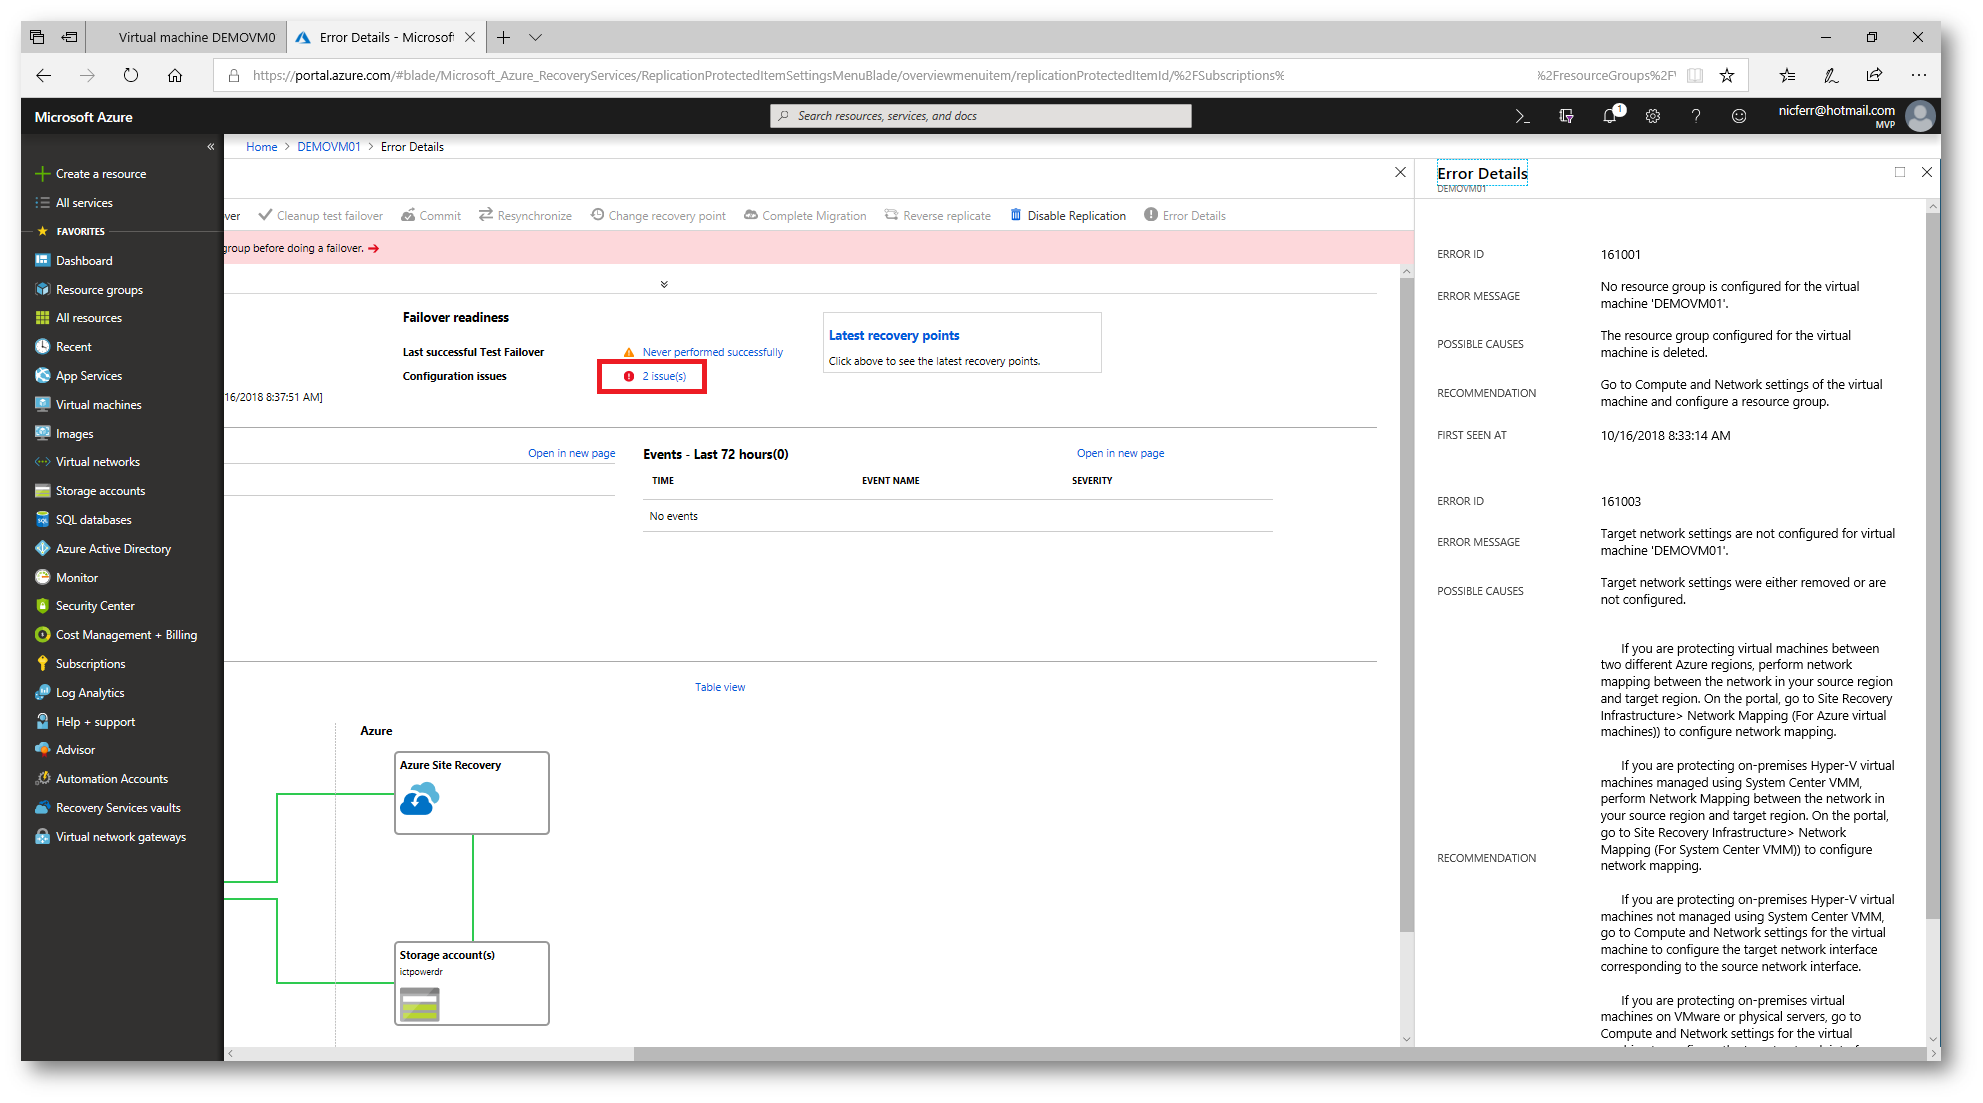Image resolution: width=1983 pixels, height=1103 pixels.
Task: Open a new browser tab
Action: (x=504, y=38)
